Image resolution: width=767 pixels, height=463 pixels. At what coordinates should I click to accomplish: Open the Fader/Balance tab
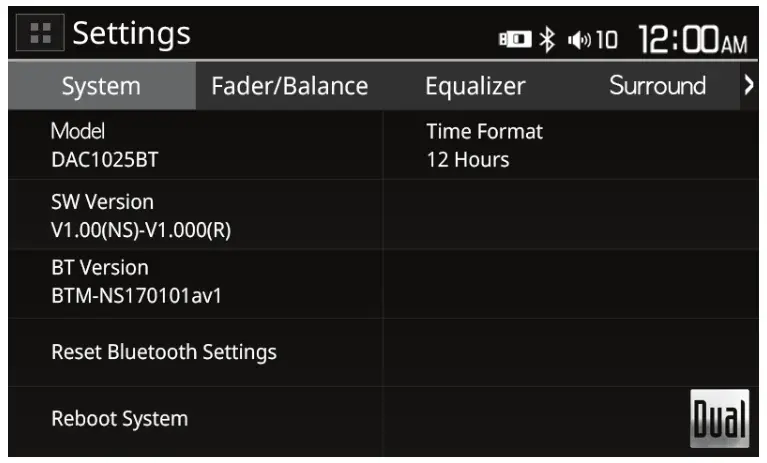[x=289, y=86]
